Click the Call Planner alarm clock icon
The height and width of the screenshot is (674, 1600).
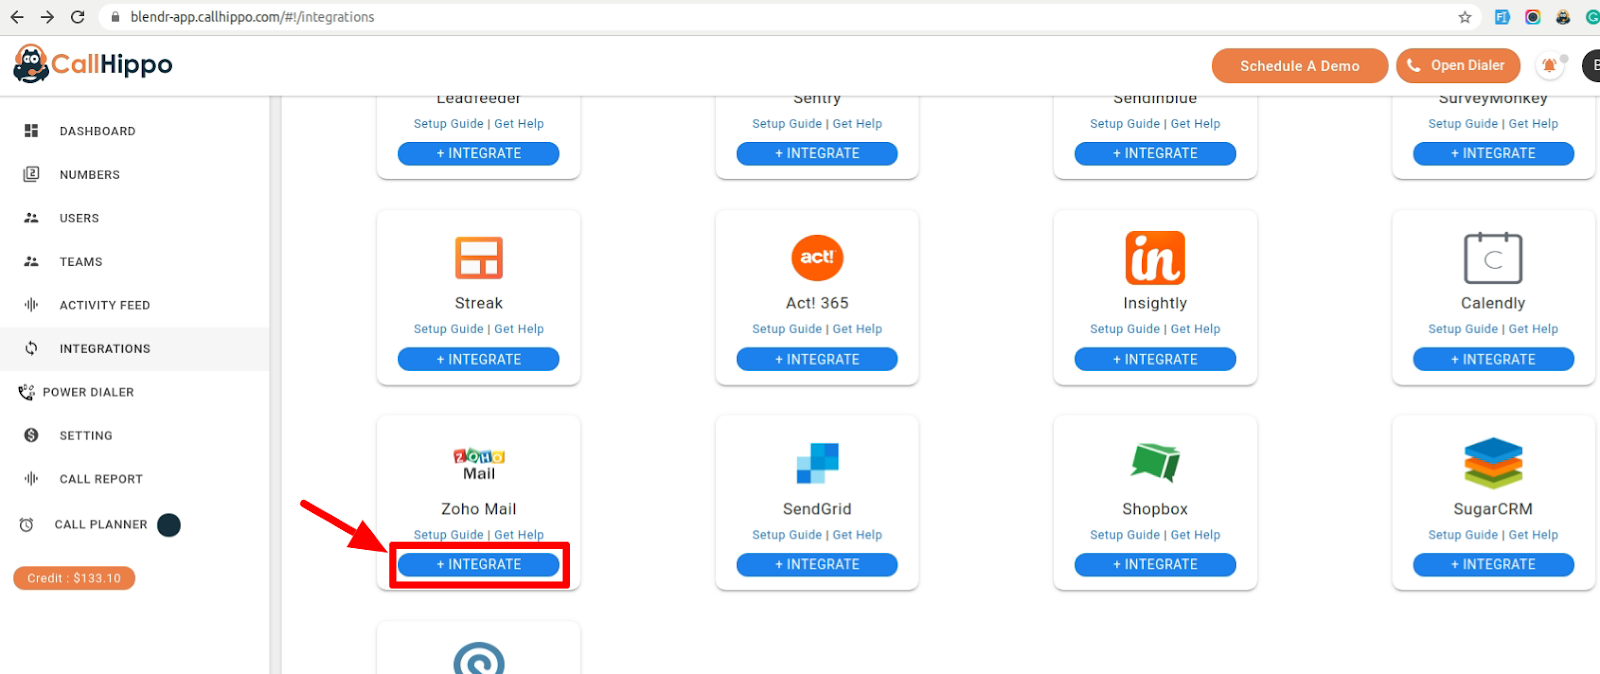click(x=27, y=524)
